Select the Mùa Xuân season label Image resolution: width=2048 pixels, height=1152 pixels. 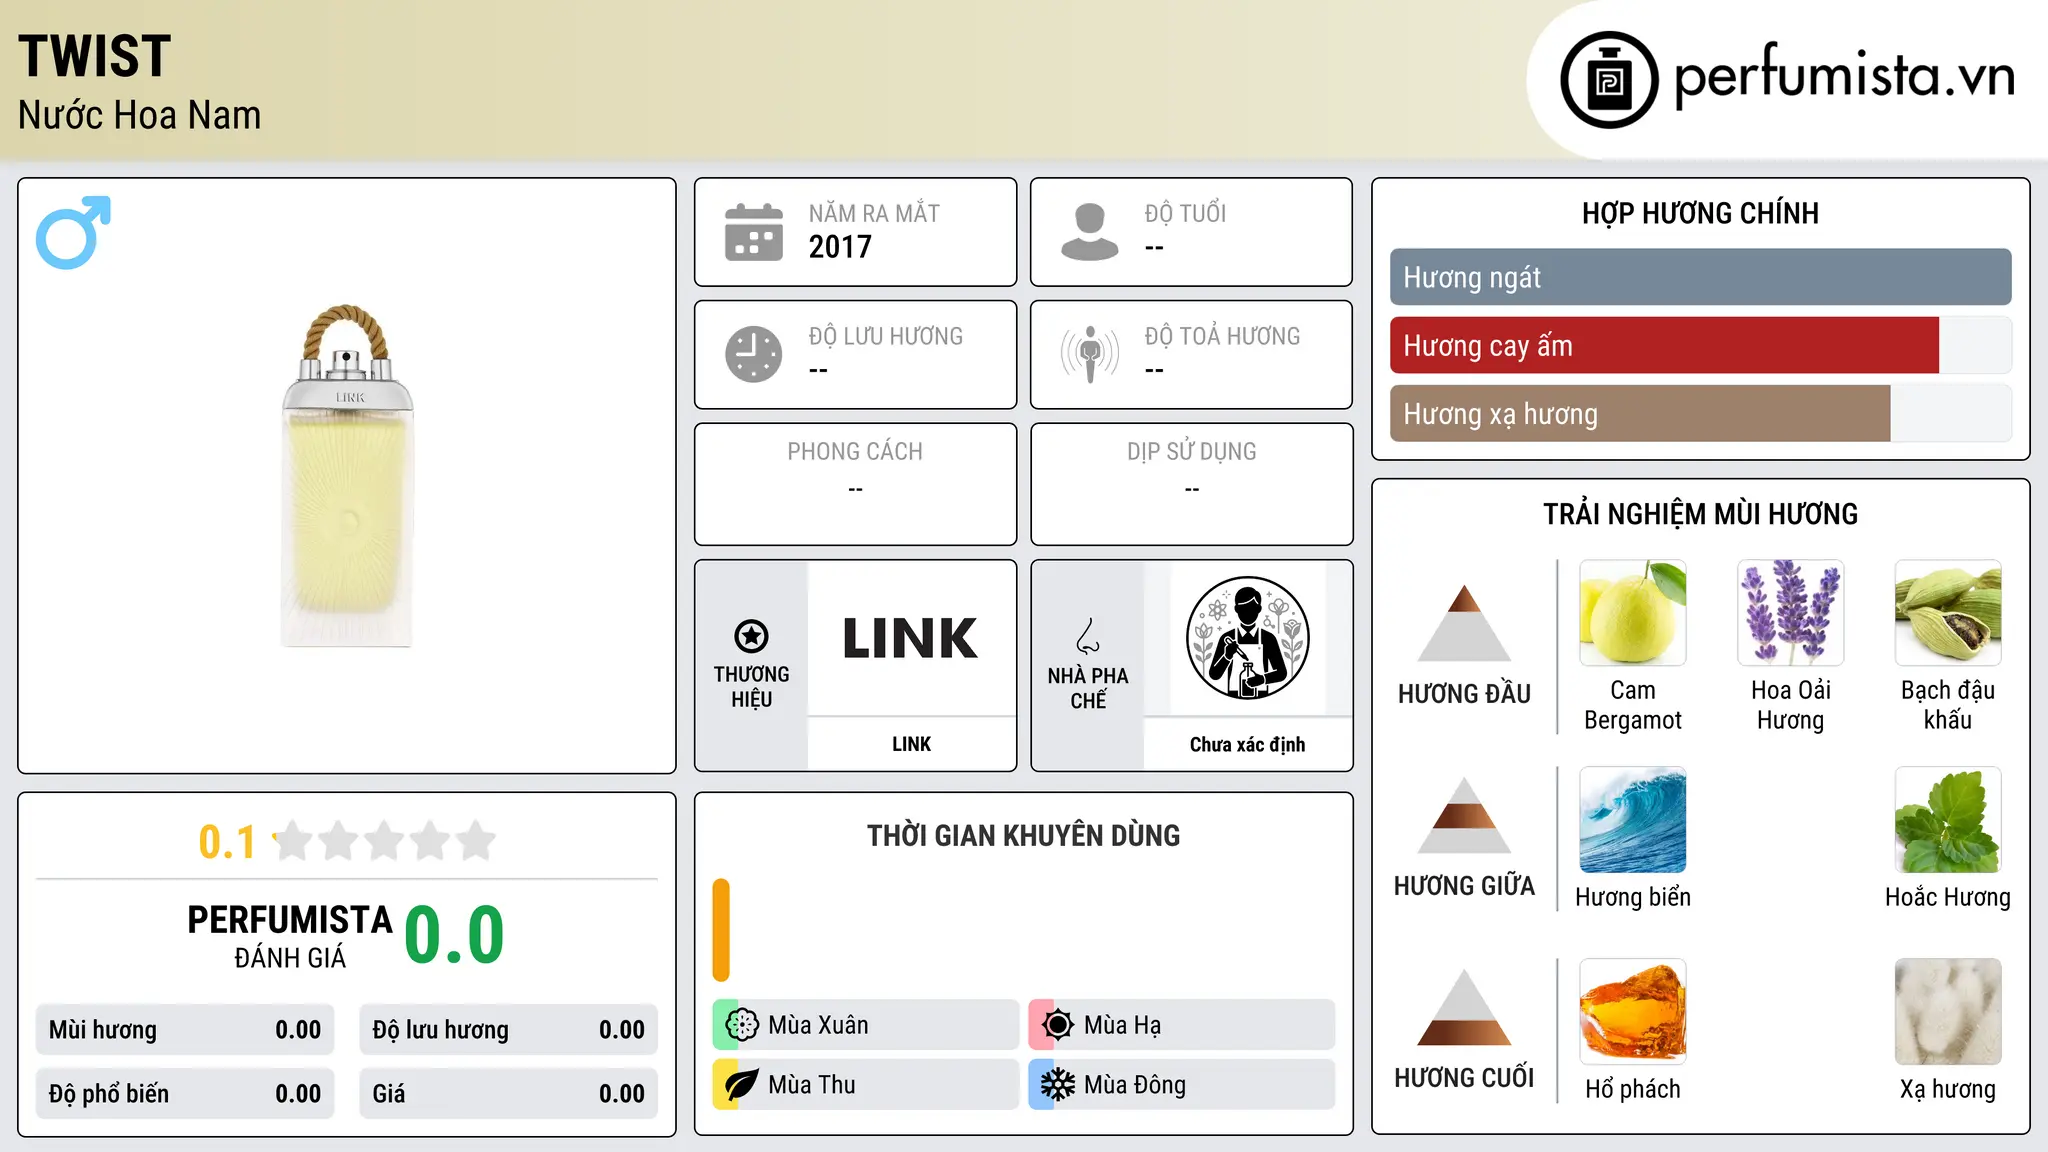coord(818,1025)
